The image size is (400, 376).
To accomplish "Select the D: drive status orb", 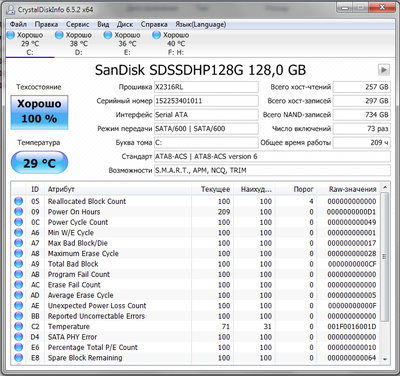I will [59, 35].
